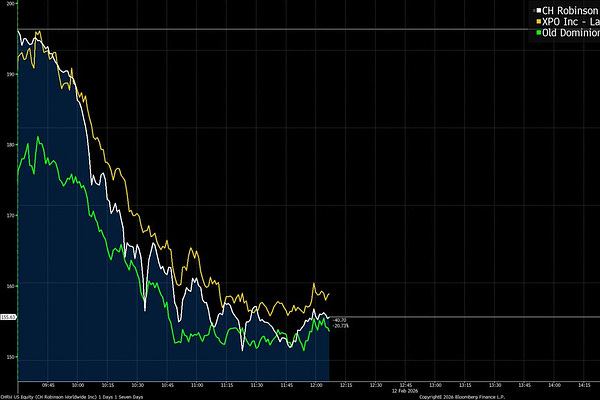Select the CH Robinson legend entry
600x400 pixels.
(x=567, y=11)
